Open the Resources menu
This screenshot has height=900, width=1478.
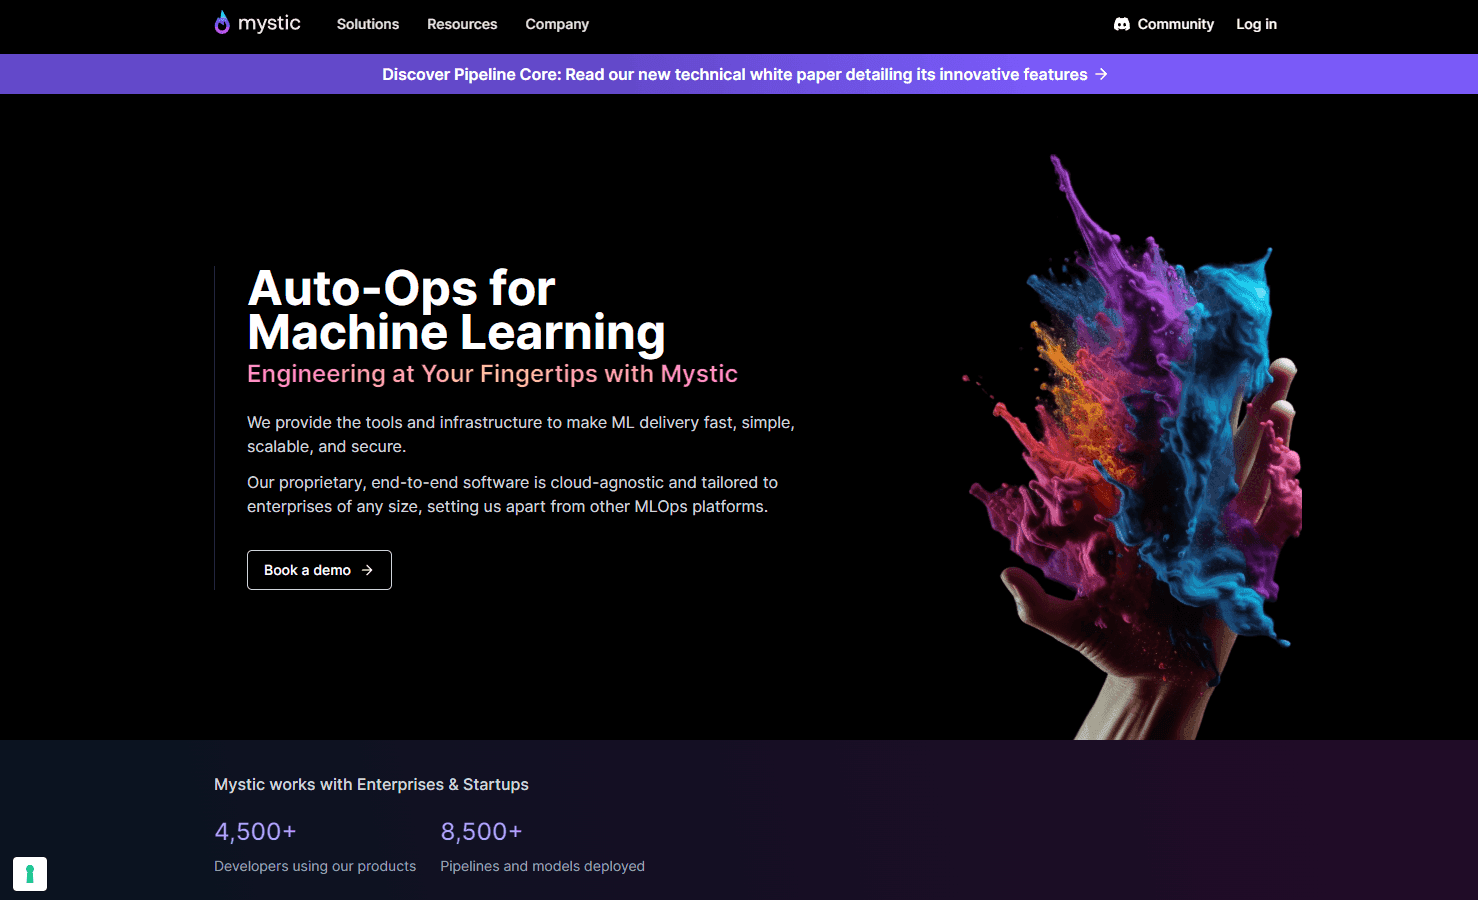click(x=462, y=24)
